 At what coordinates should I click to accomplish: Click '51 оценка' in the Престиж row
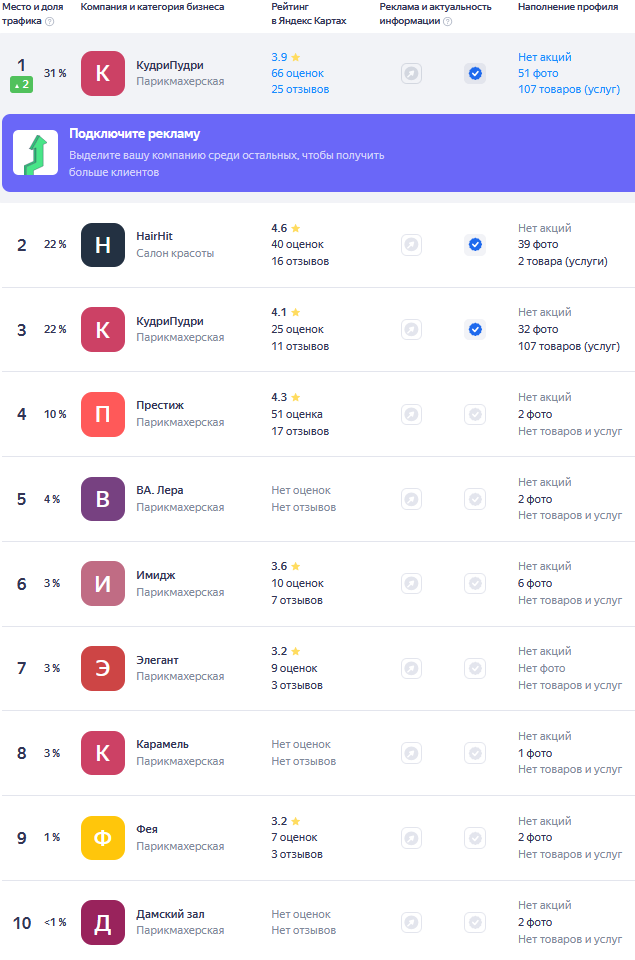(x=297, y=414)
